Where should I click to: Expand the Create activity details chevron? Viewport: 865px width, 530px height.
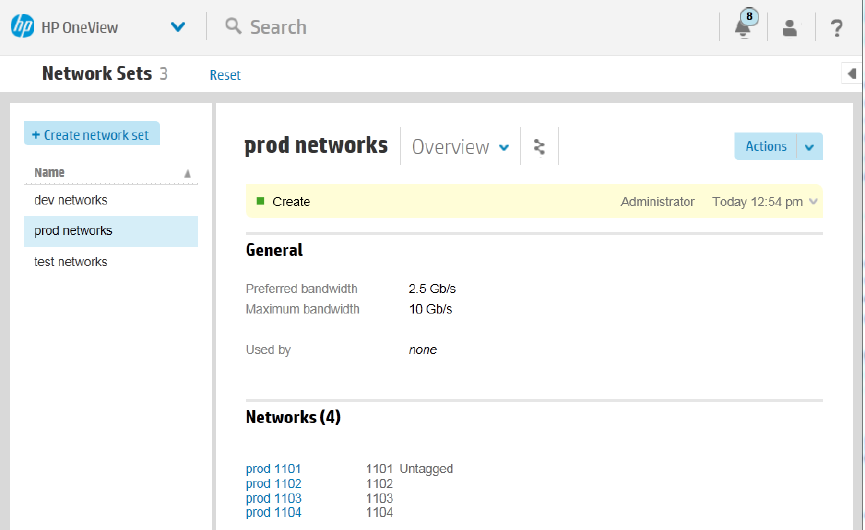coord(813,202)
